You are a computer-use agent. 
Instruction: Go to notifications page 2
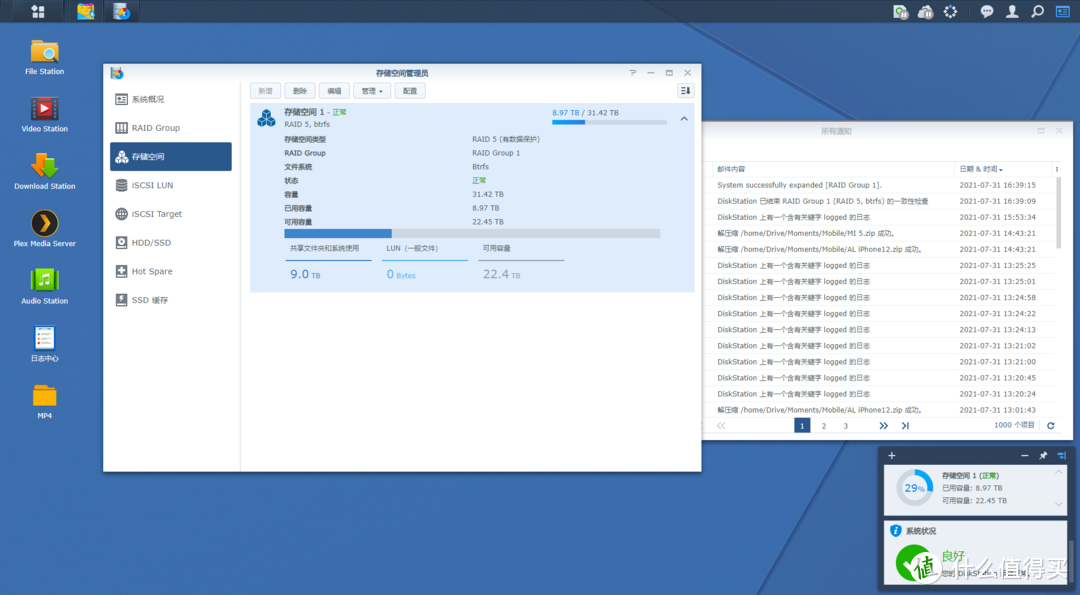click(824, 426)
